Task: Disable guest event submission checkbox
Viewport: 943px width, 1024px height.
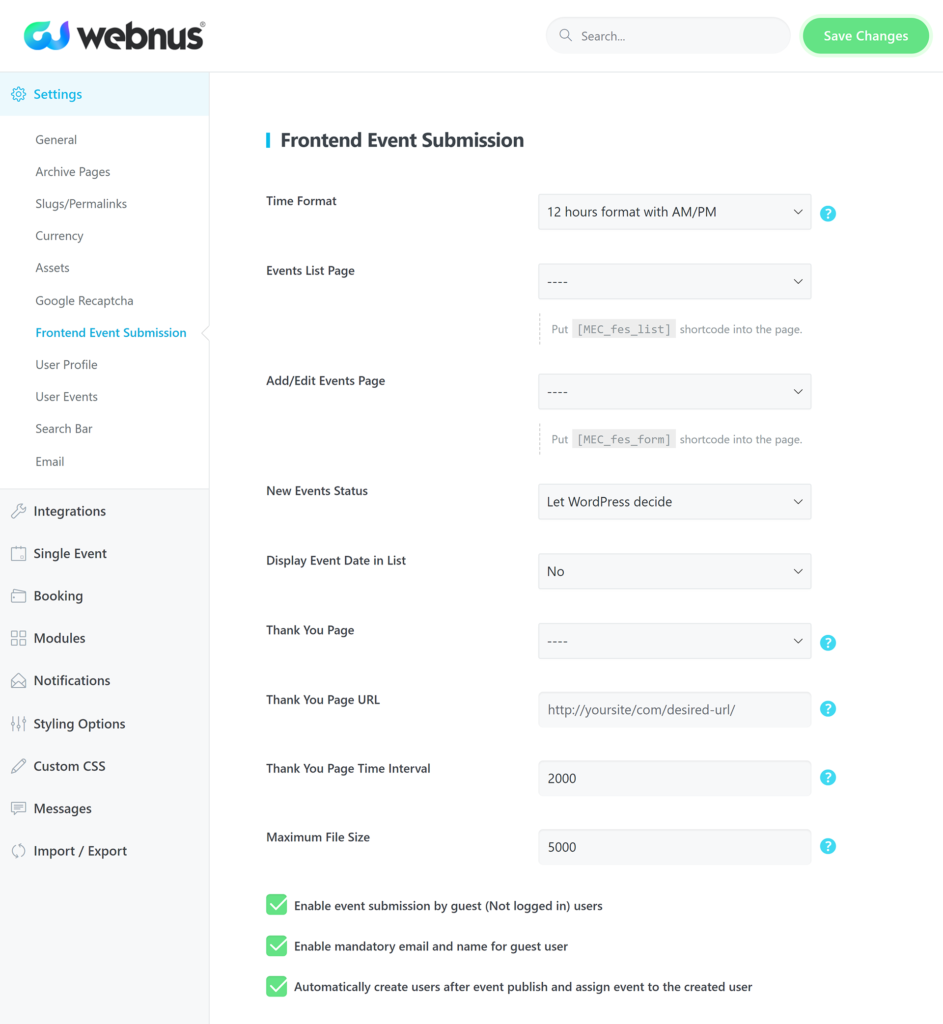Action: 276,904
